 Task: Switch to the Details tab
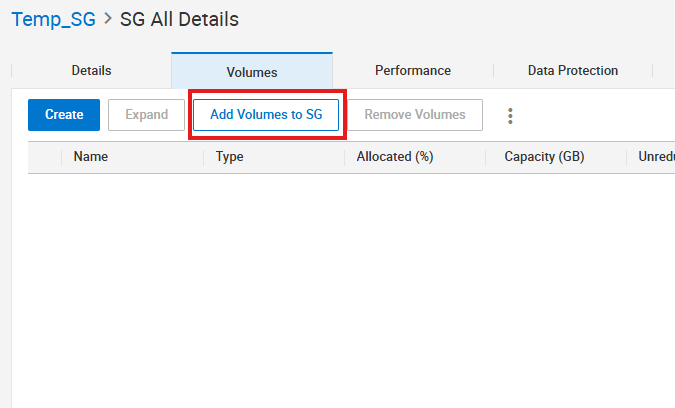(x=91, y=71)
